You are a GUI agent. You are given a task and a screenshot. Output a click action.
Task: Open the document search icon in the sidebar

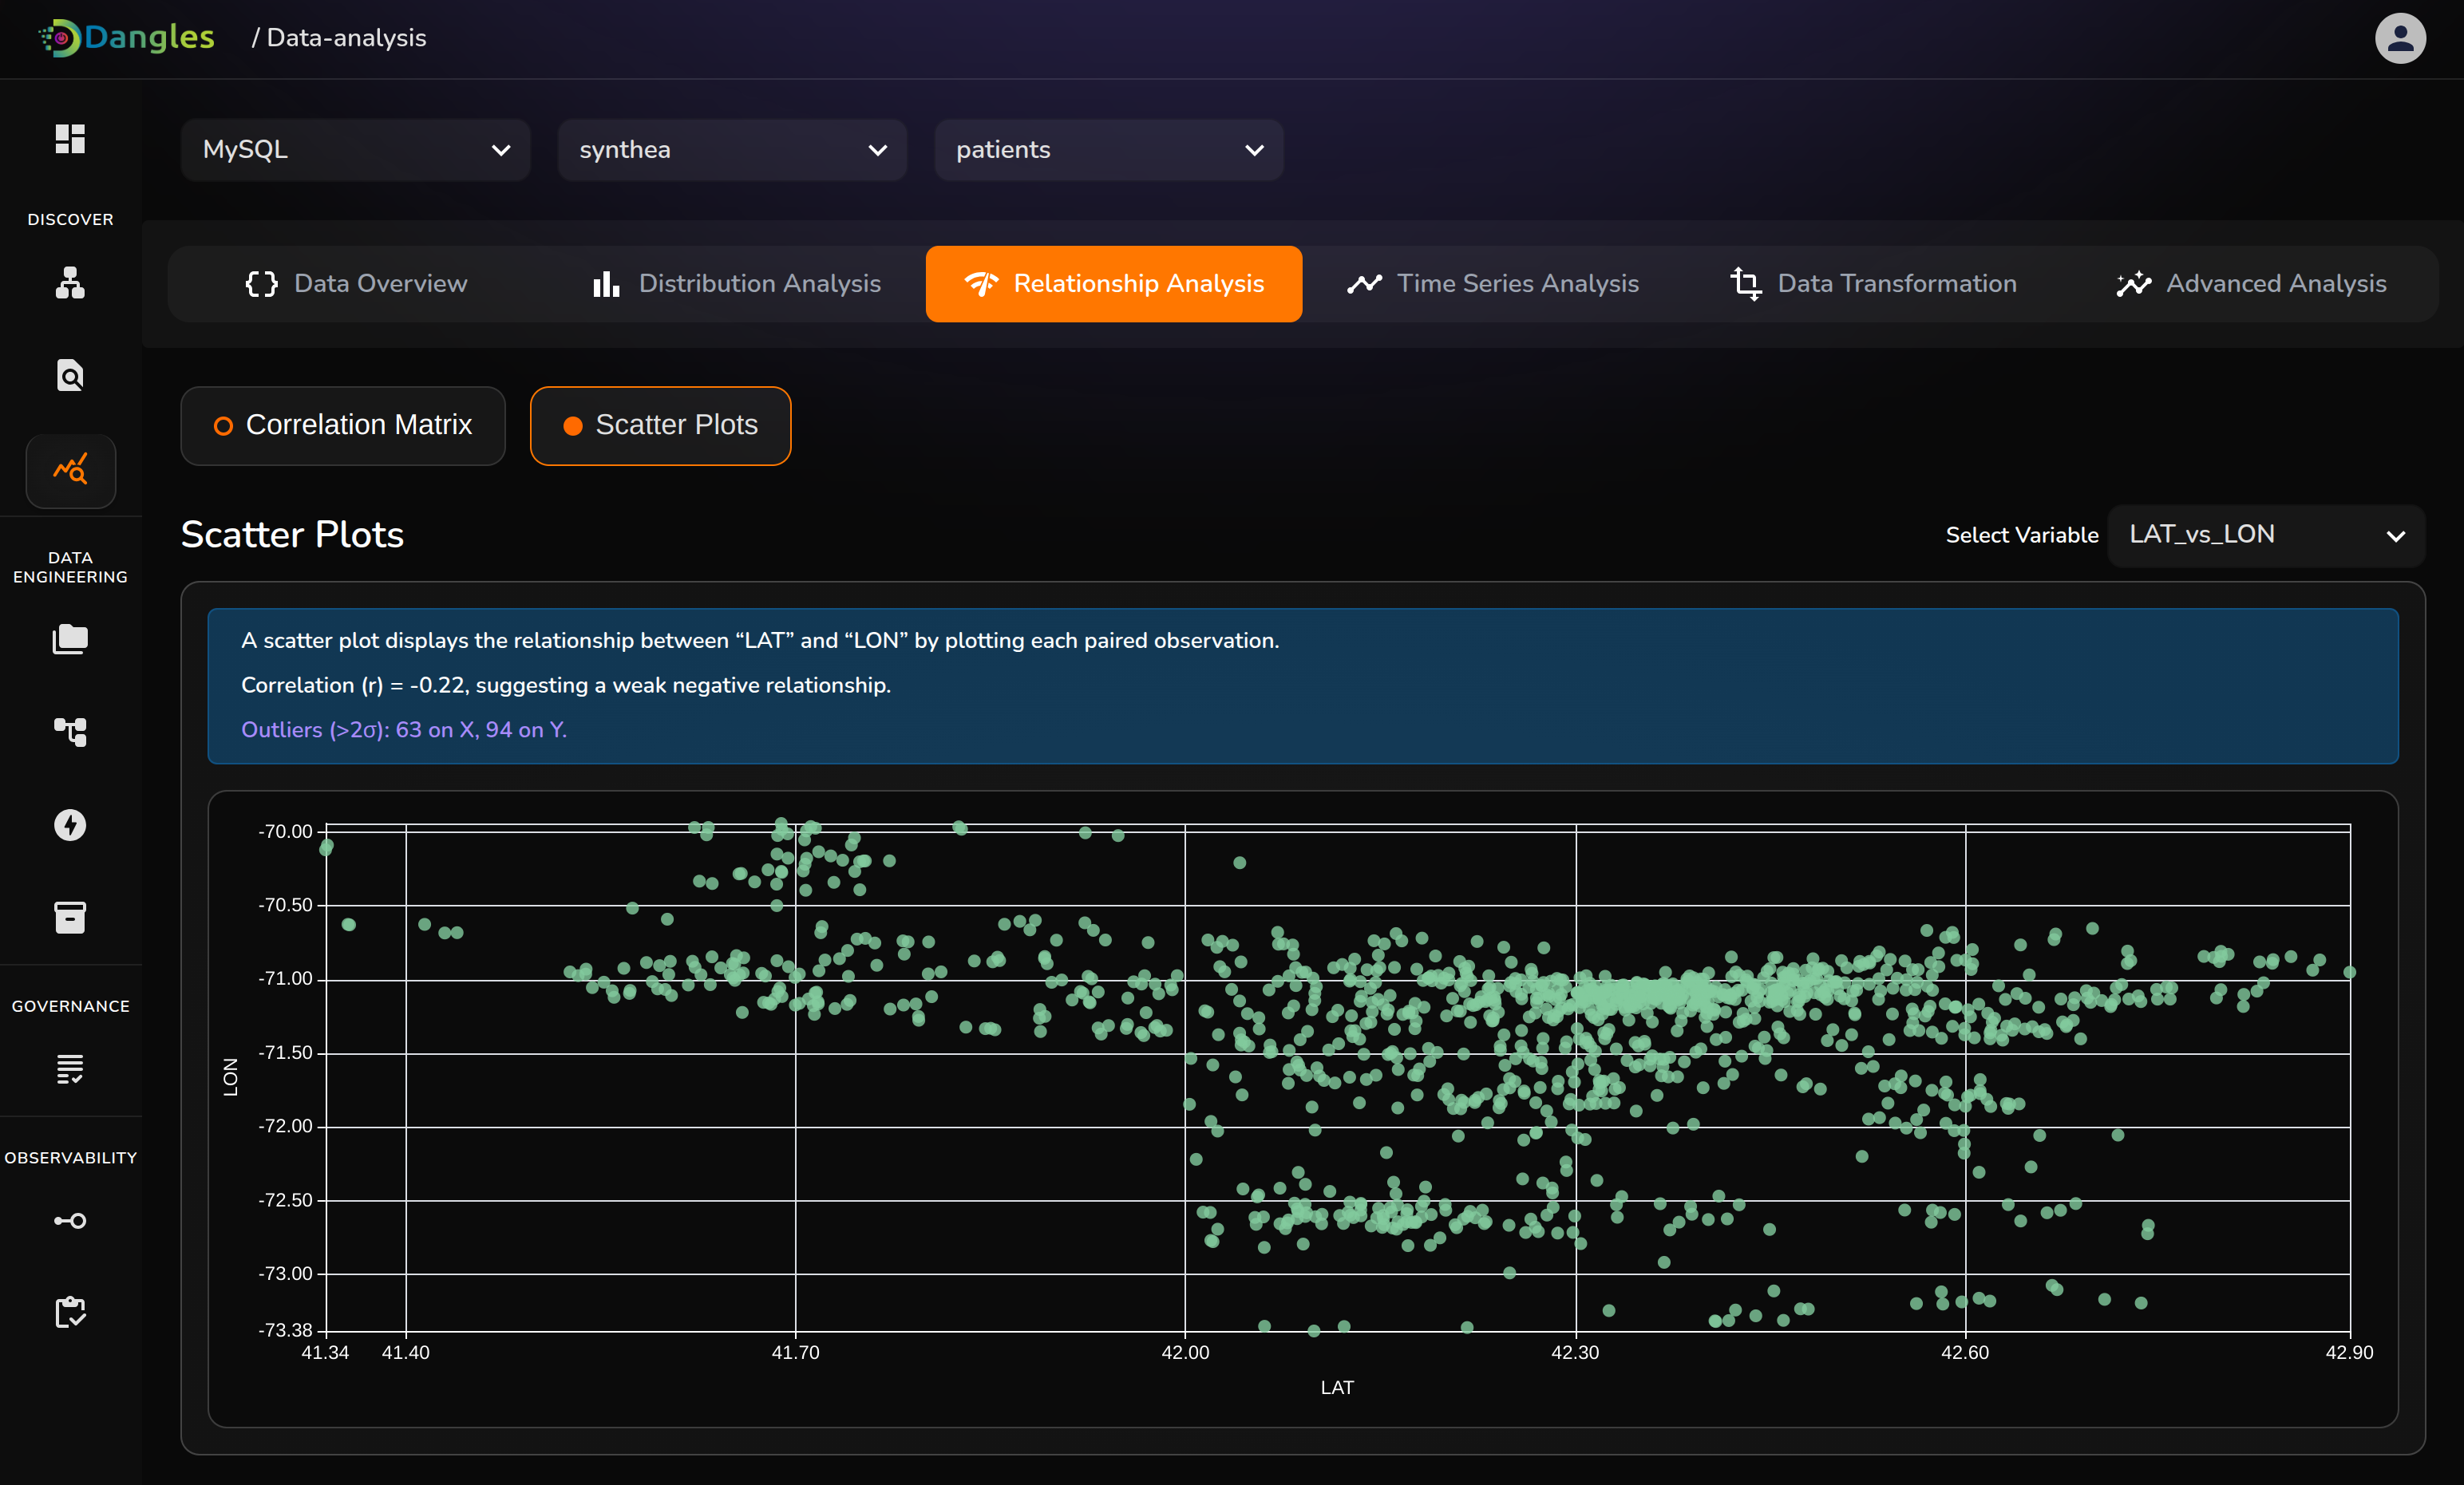coord(70,375)
